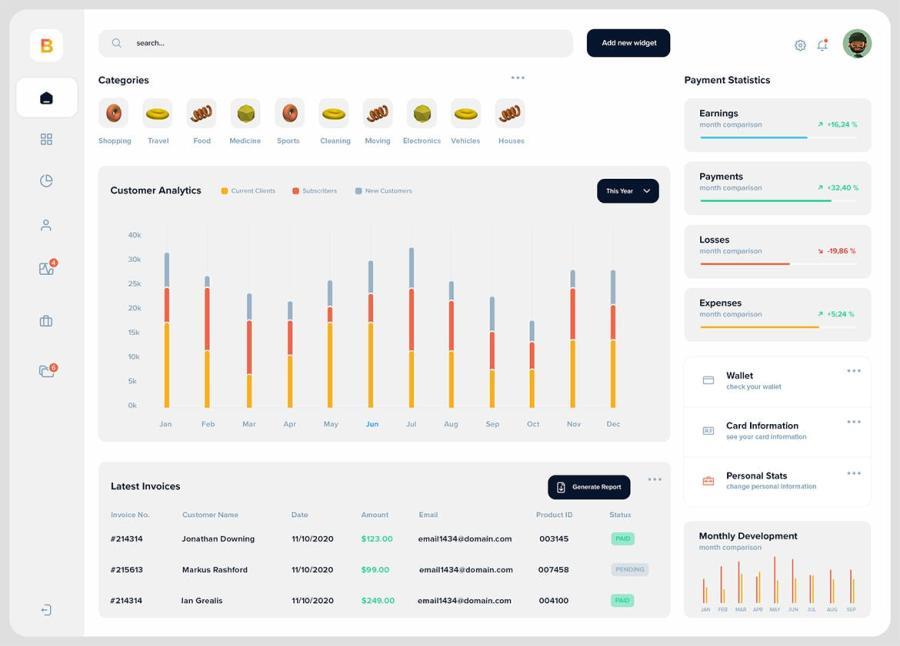The width and height of the screenshot is (900, 646).
Task: Select the Sports category icon
Action: coord(289,113)
